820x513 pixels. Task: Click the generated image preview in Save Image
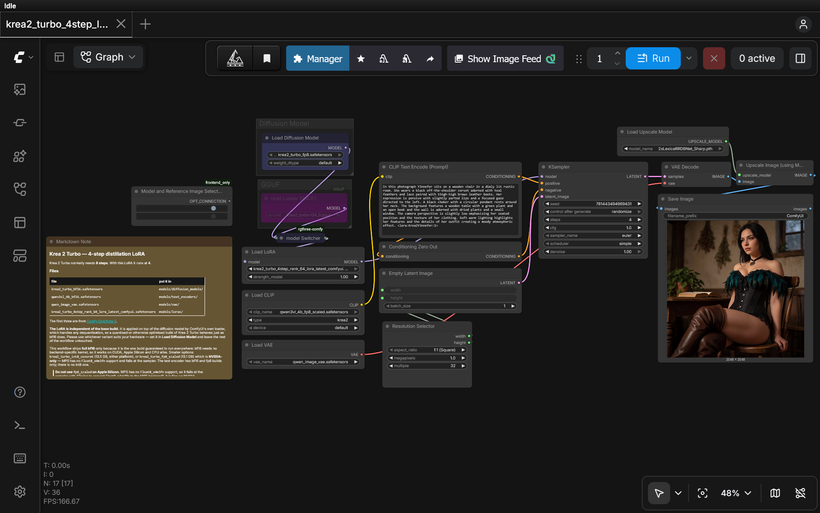736,289
